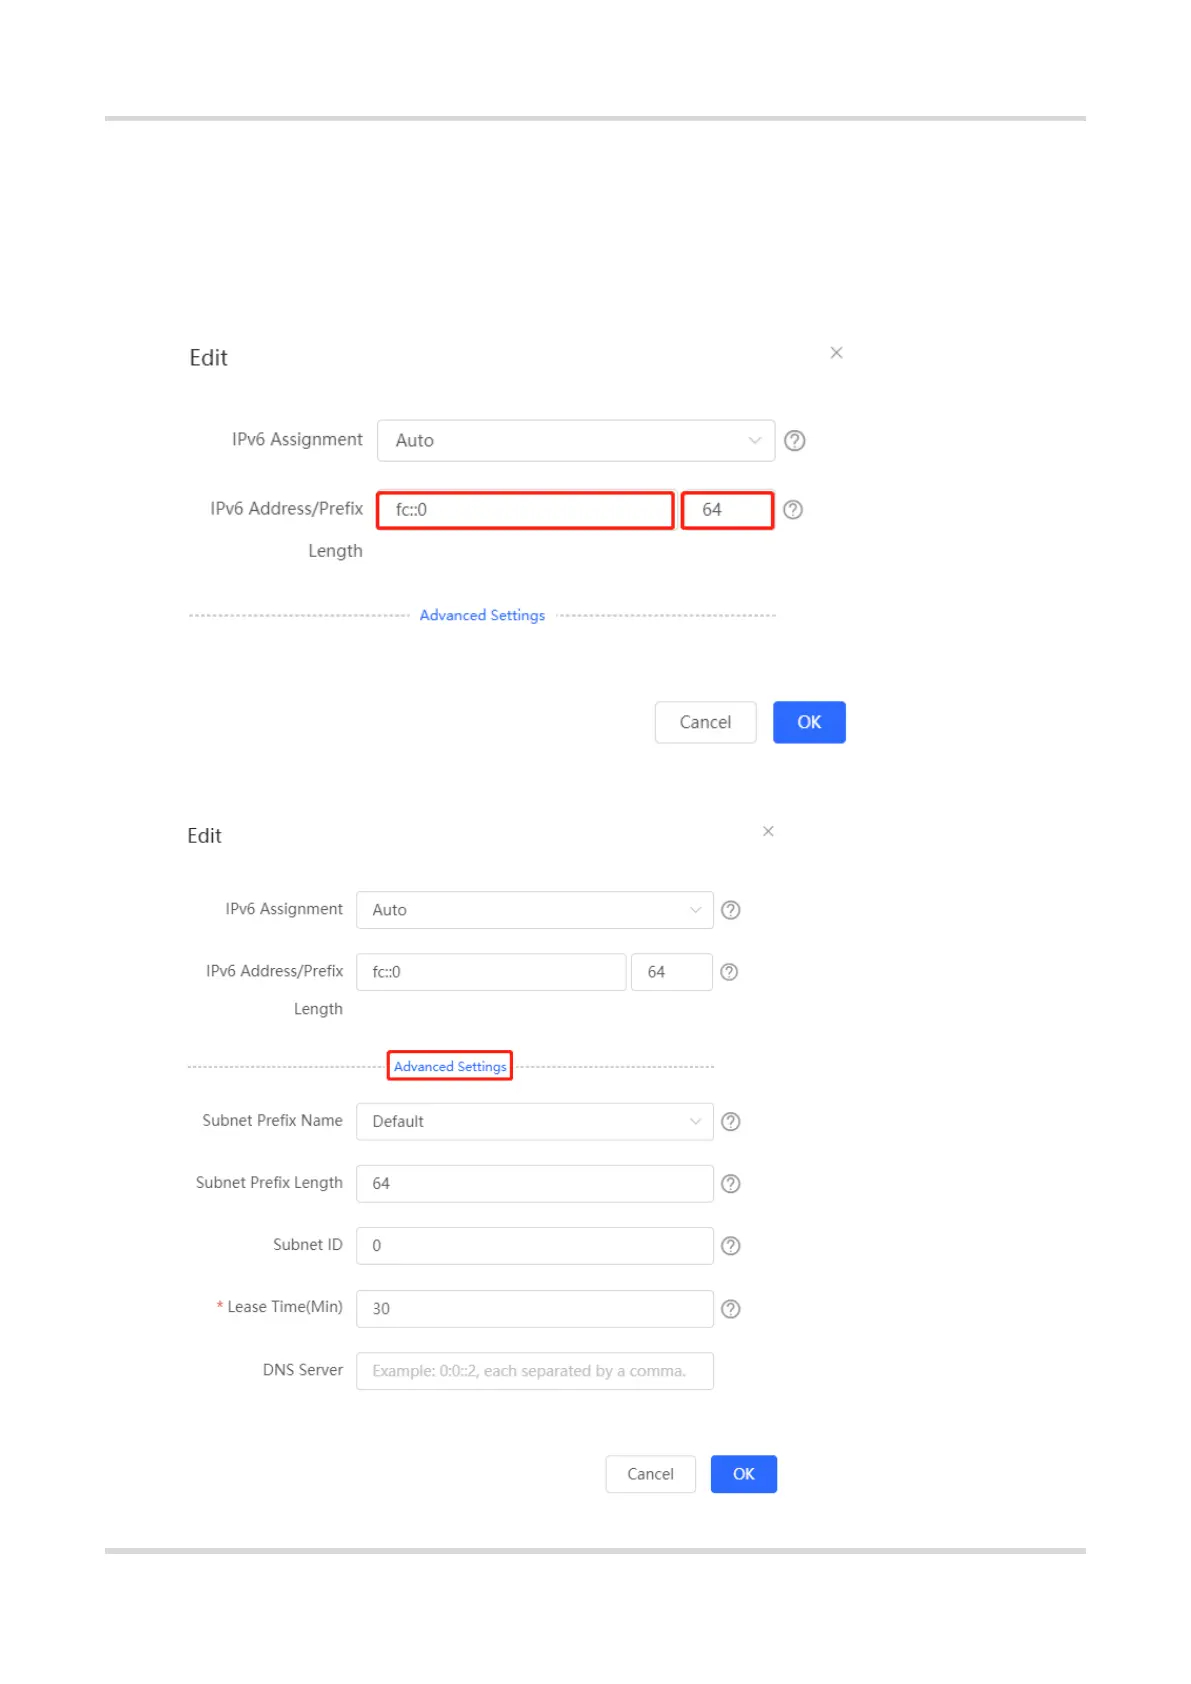This screenshot has width=1191, height=1684.
Task: Close the top Edit dialog with X
Action: tap(836, 353)
